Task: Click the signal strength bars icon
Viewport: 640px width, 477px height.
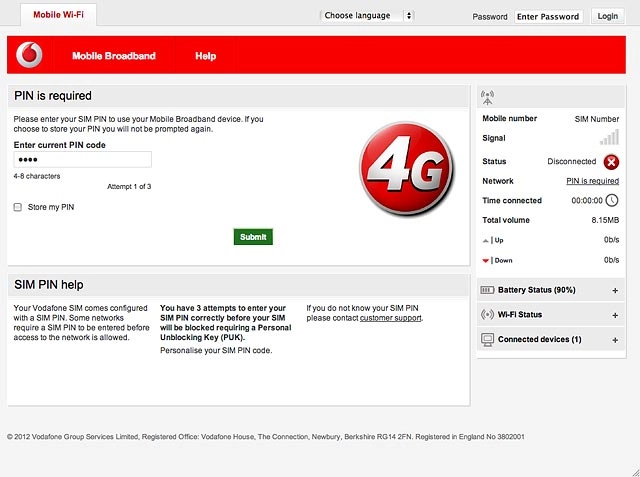Action: pyautogui.click(x=609, y=138)
